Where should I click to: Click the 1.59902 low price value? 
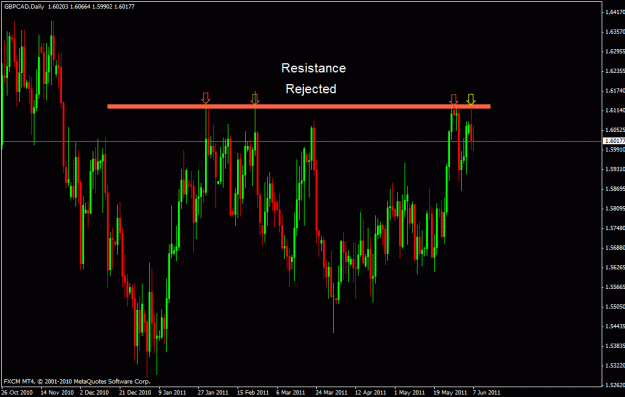pos(102,7)
